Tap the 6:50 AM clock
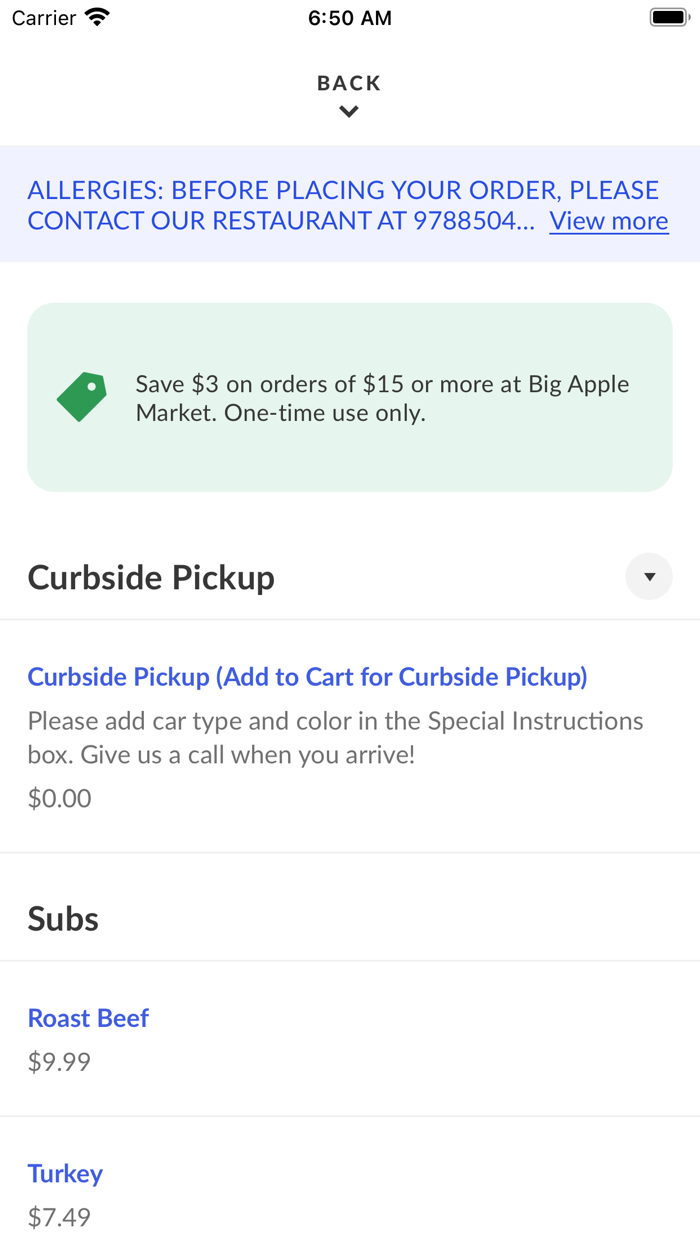This screenshot has height=1244, width=700. pos(349,18)
